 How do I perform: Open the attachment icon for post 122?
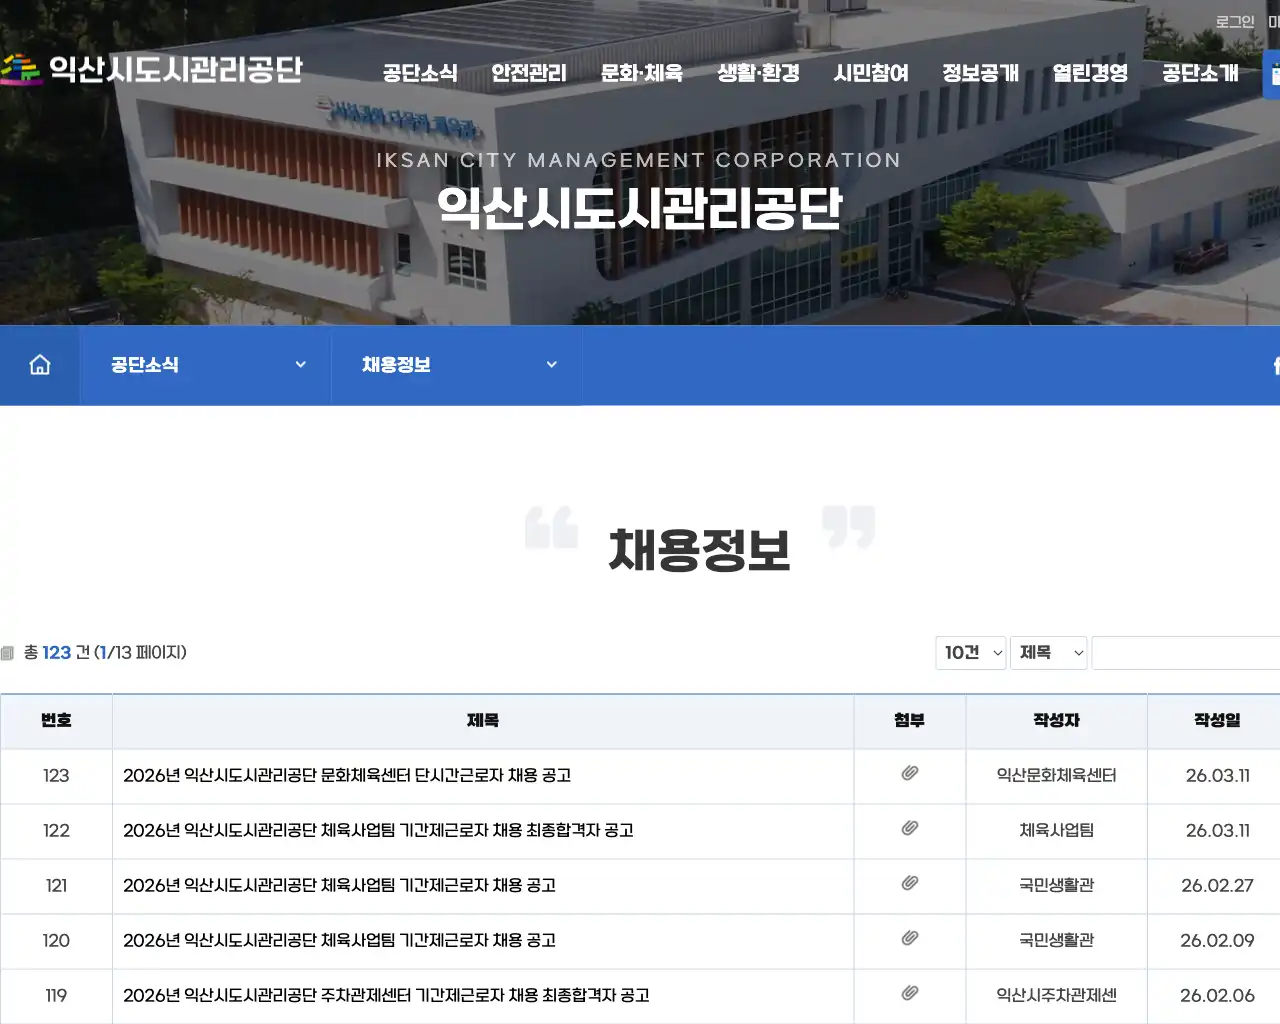point(909,830)
